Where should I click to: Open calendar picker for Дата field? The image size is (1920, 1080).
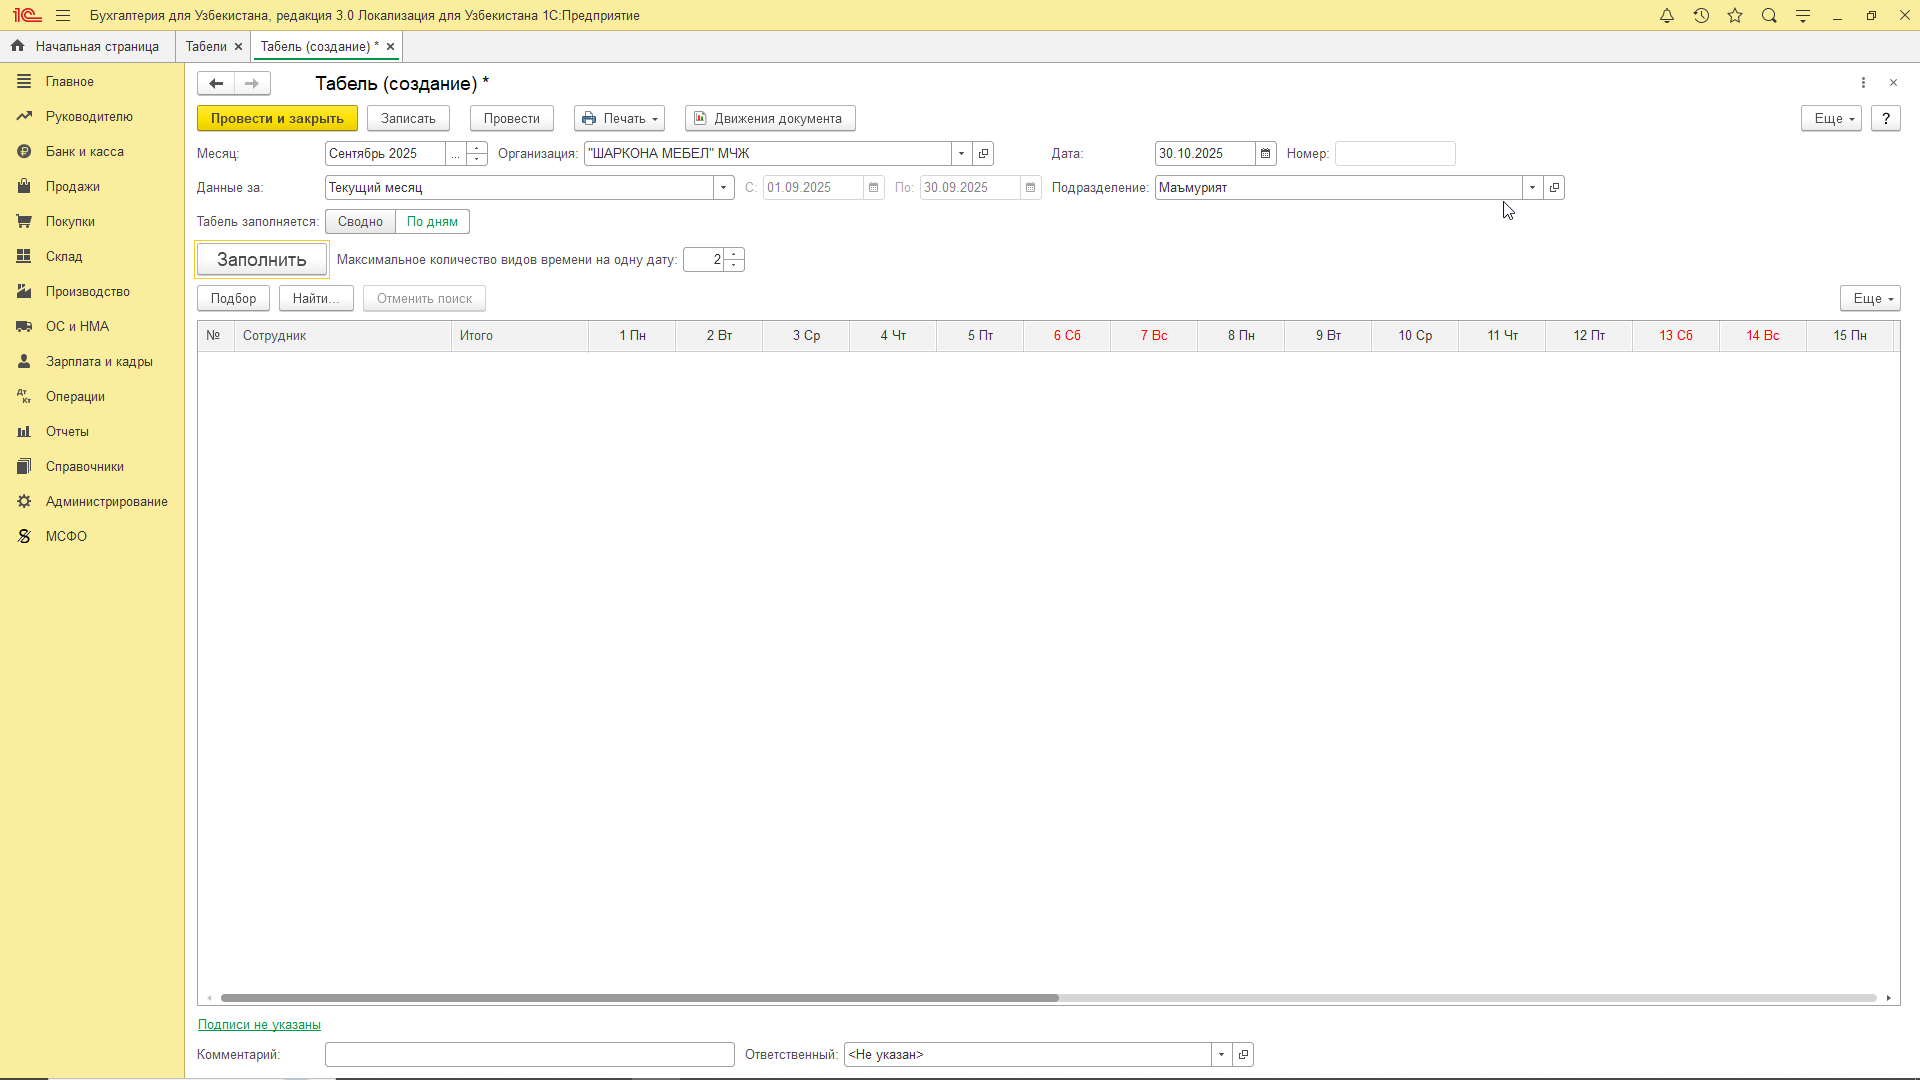click(1265, 154)
